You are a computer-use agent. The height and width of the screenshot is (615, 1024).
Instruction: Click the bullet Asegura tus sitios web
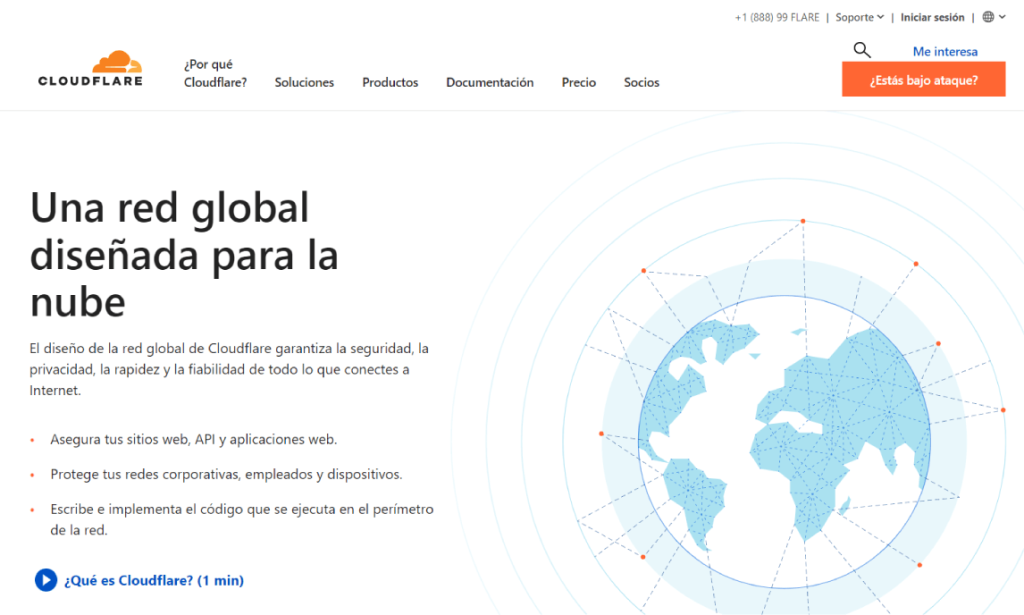[x=194, y=439]
